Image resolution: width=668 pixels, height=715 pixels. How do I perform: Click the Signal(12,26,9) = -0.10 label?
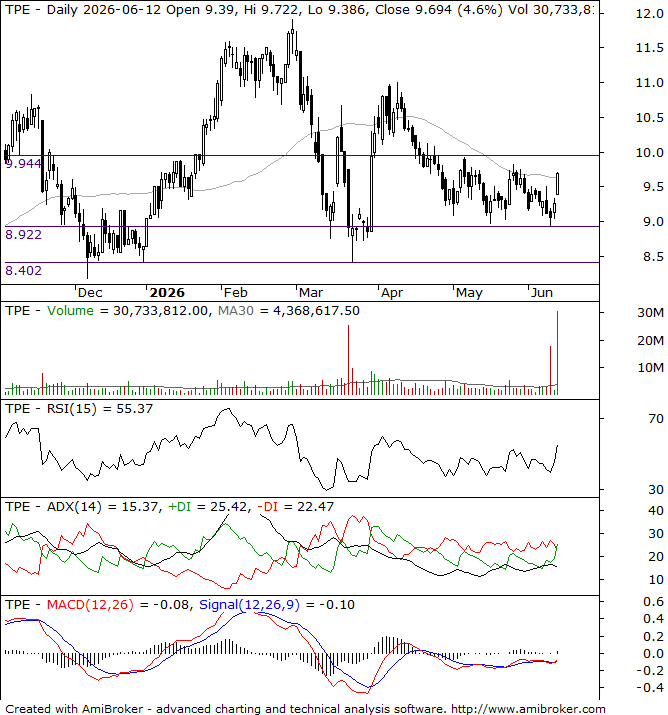pyautogui.click(x=277, y=605)
